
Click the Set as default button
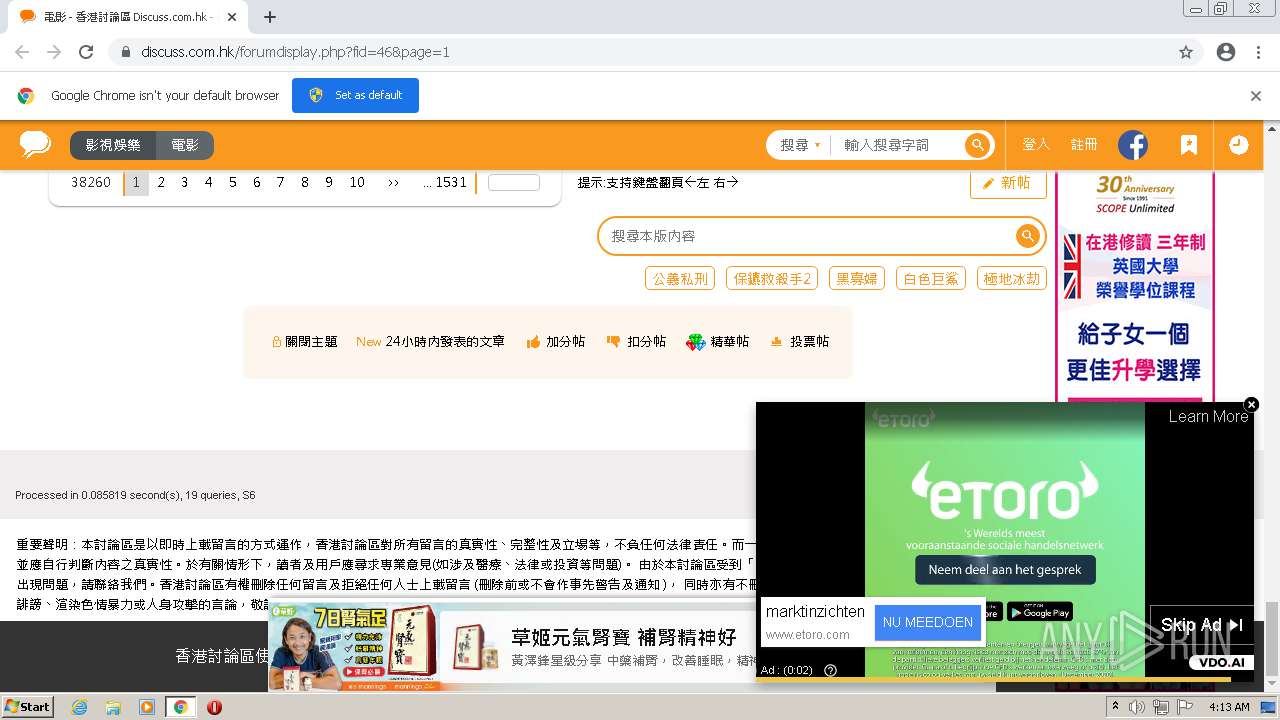click(355, 95)
